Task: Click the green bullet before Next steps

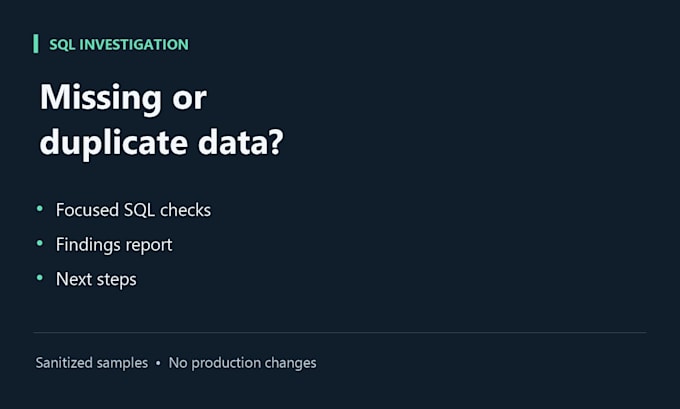Action: pyautogui.click(x=40, y=278)
